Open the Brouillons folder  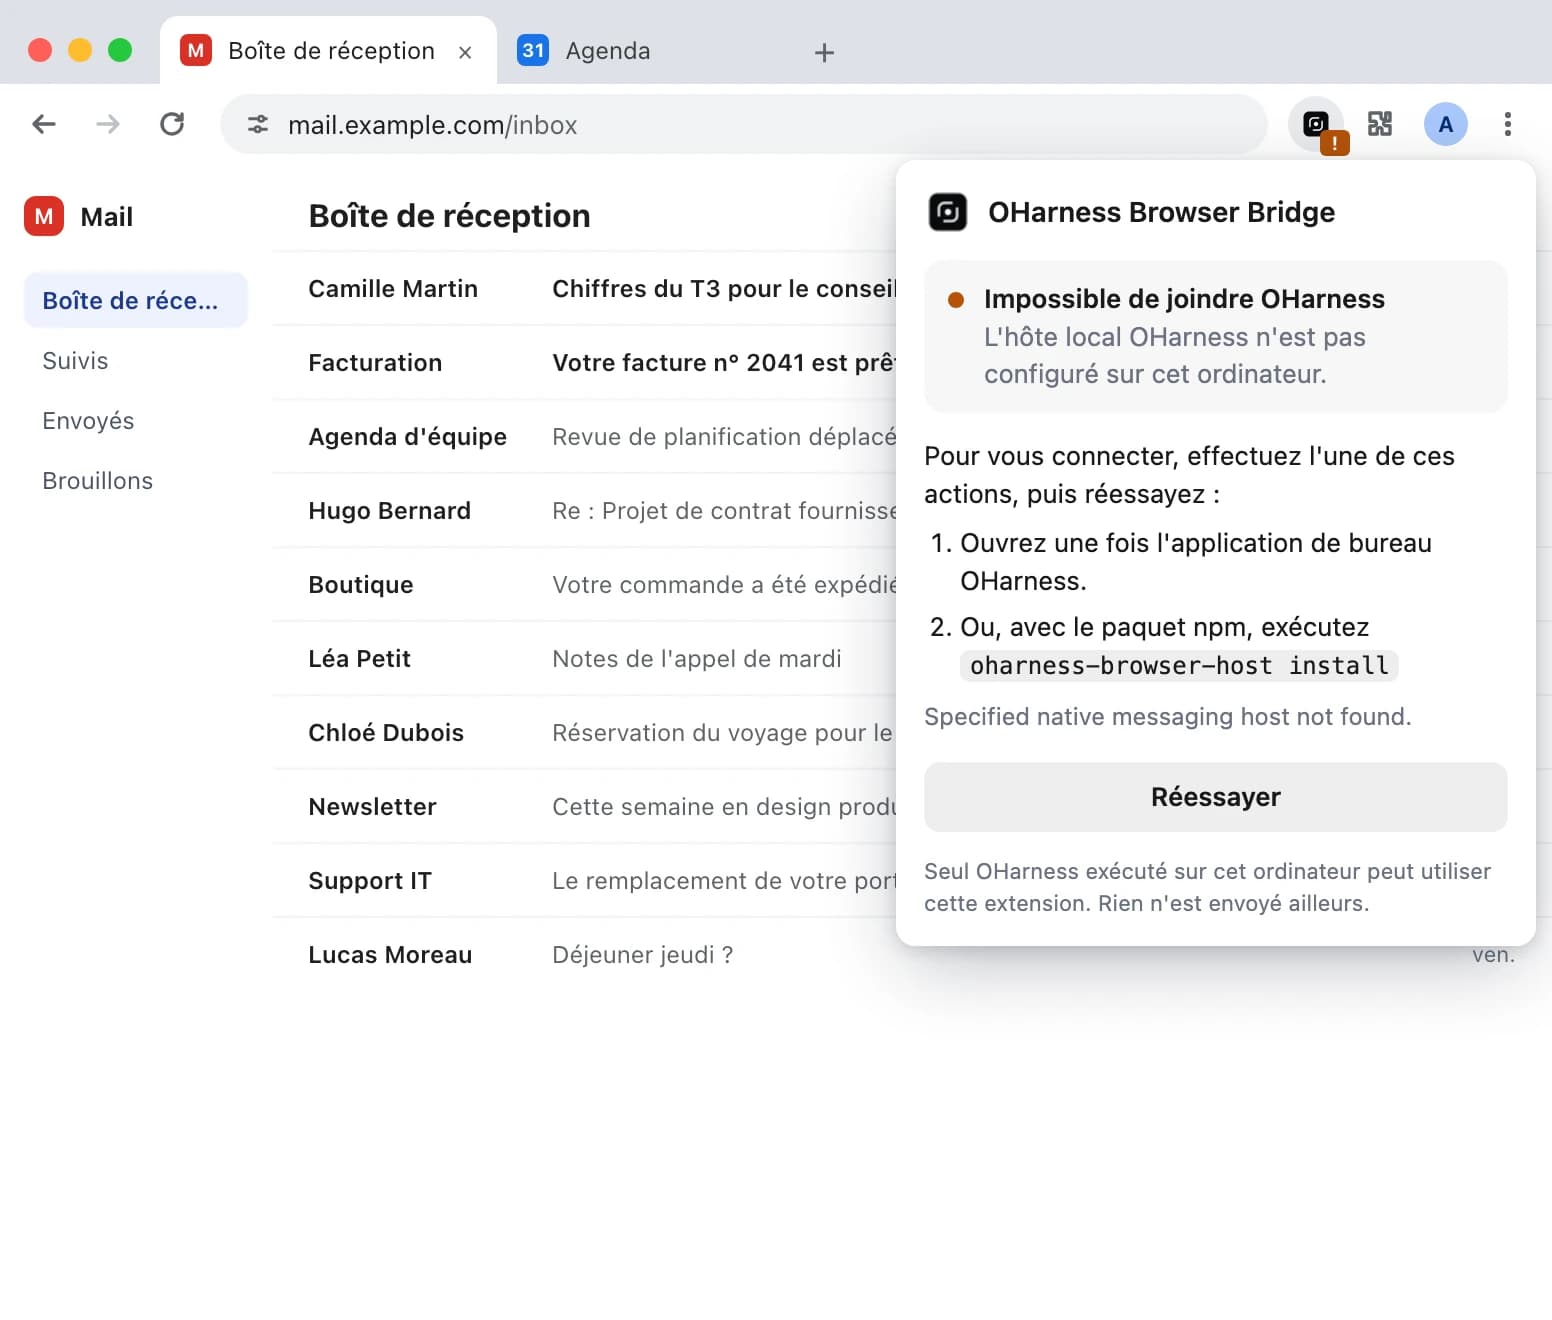pyautogui.click(x=136, y=480)
